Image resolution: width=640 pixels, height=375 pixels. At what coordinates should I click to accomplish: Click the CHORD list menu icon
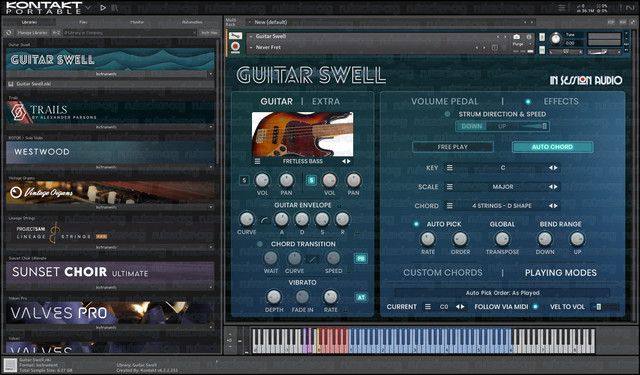[x=449, y=206]
